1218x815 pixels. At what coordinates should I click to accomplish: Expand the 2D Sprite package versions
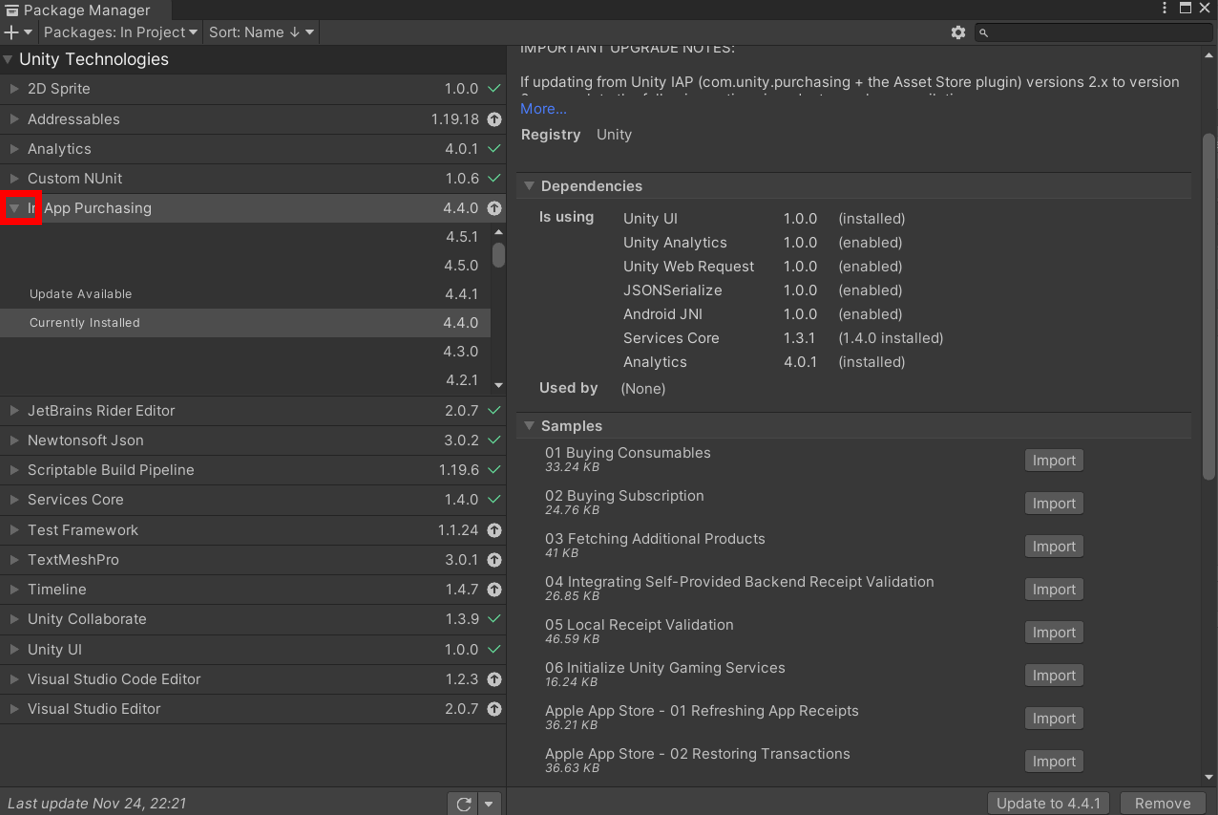click(14, 89)
